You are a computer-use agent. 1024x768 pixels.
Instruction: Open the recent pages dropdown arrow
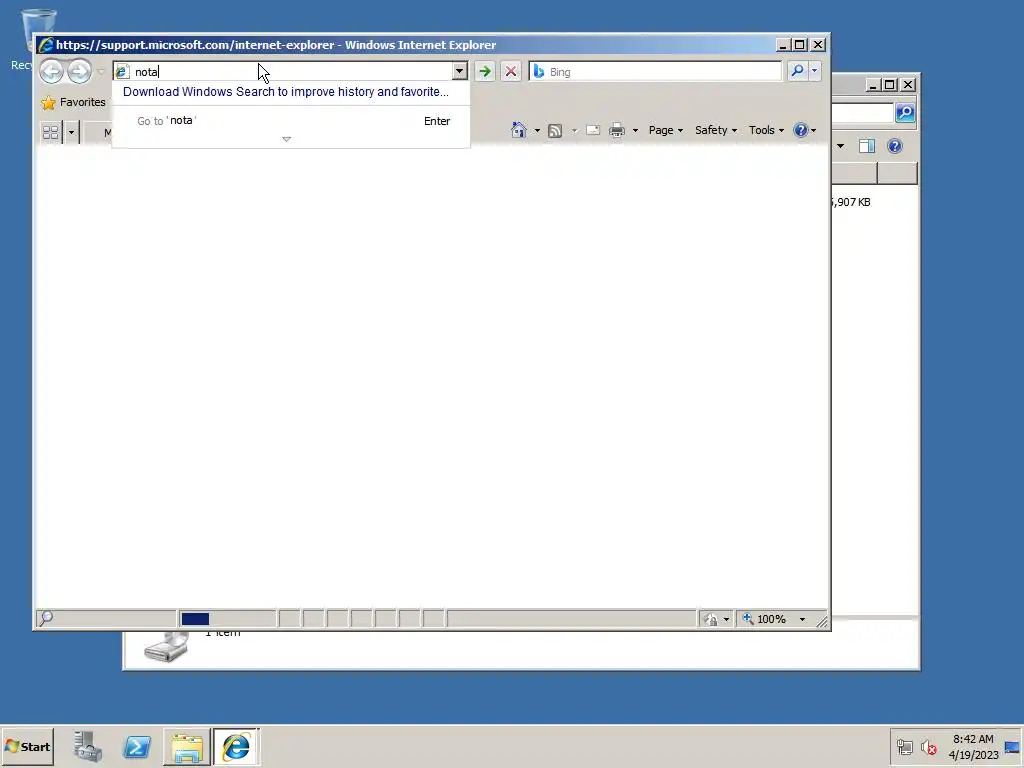101,72
